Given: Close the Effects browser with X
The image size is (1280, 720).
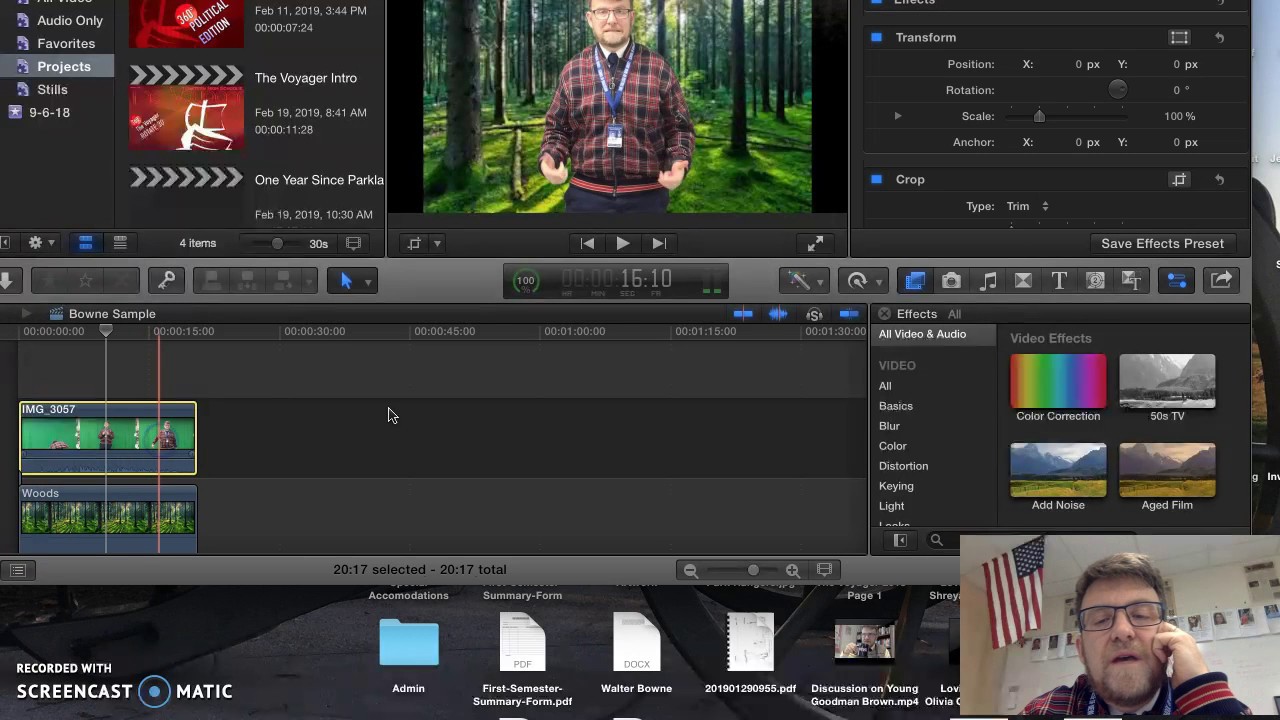Looking at the screenshot, I should 884,314.
